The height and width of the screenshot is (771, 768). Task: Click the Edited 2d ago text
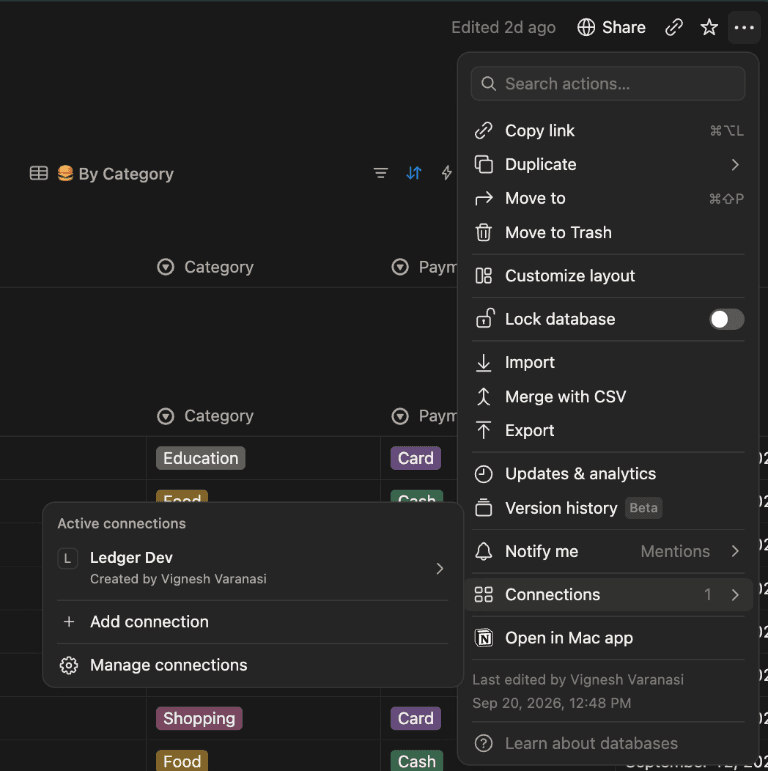(x=503, y=28)
